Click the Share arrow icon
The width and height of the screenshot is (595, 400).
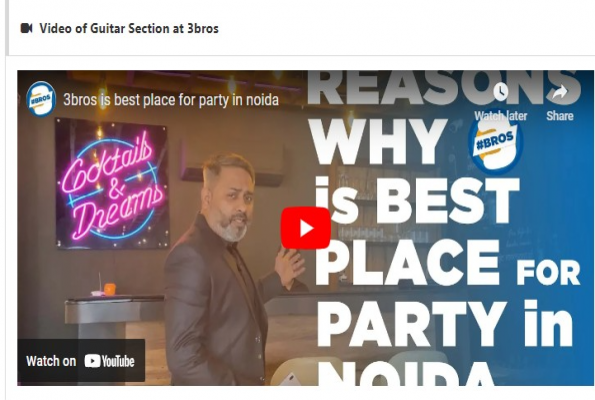click(x=560, y=92)
